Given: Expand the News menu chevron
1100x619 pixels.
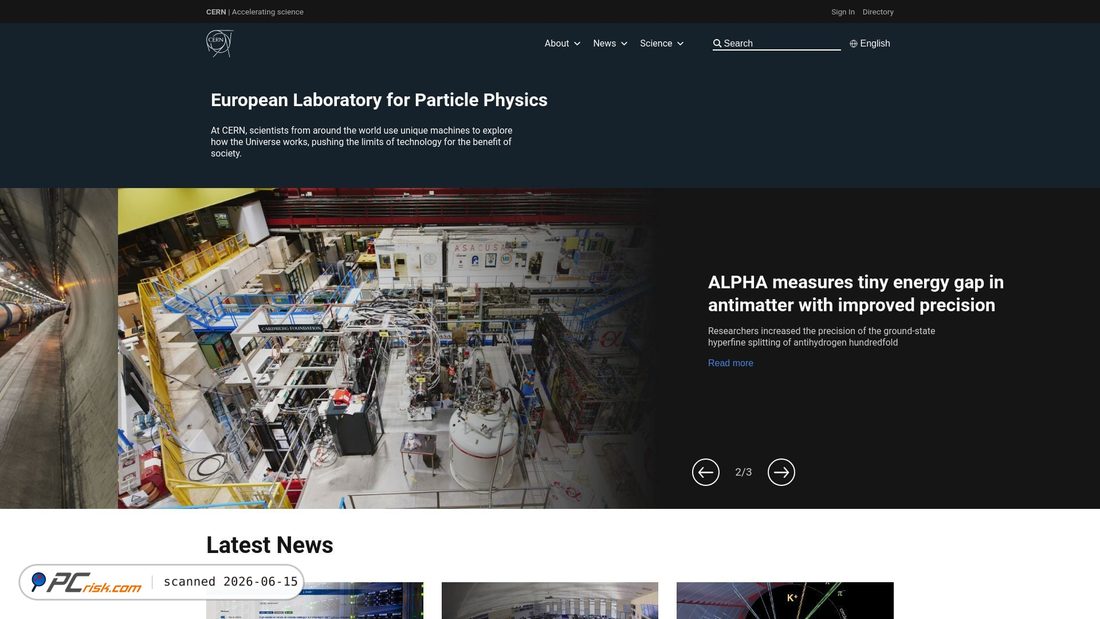Looking at the screenshot, I should pyautogui.click(x=624, y=44).
